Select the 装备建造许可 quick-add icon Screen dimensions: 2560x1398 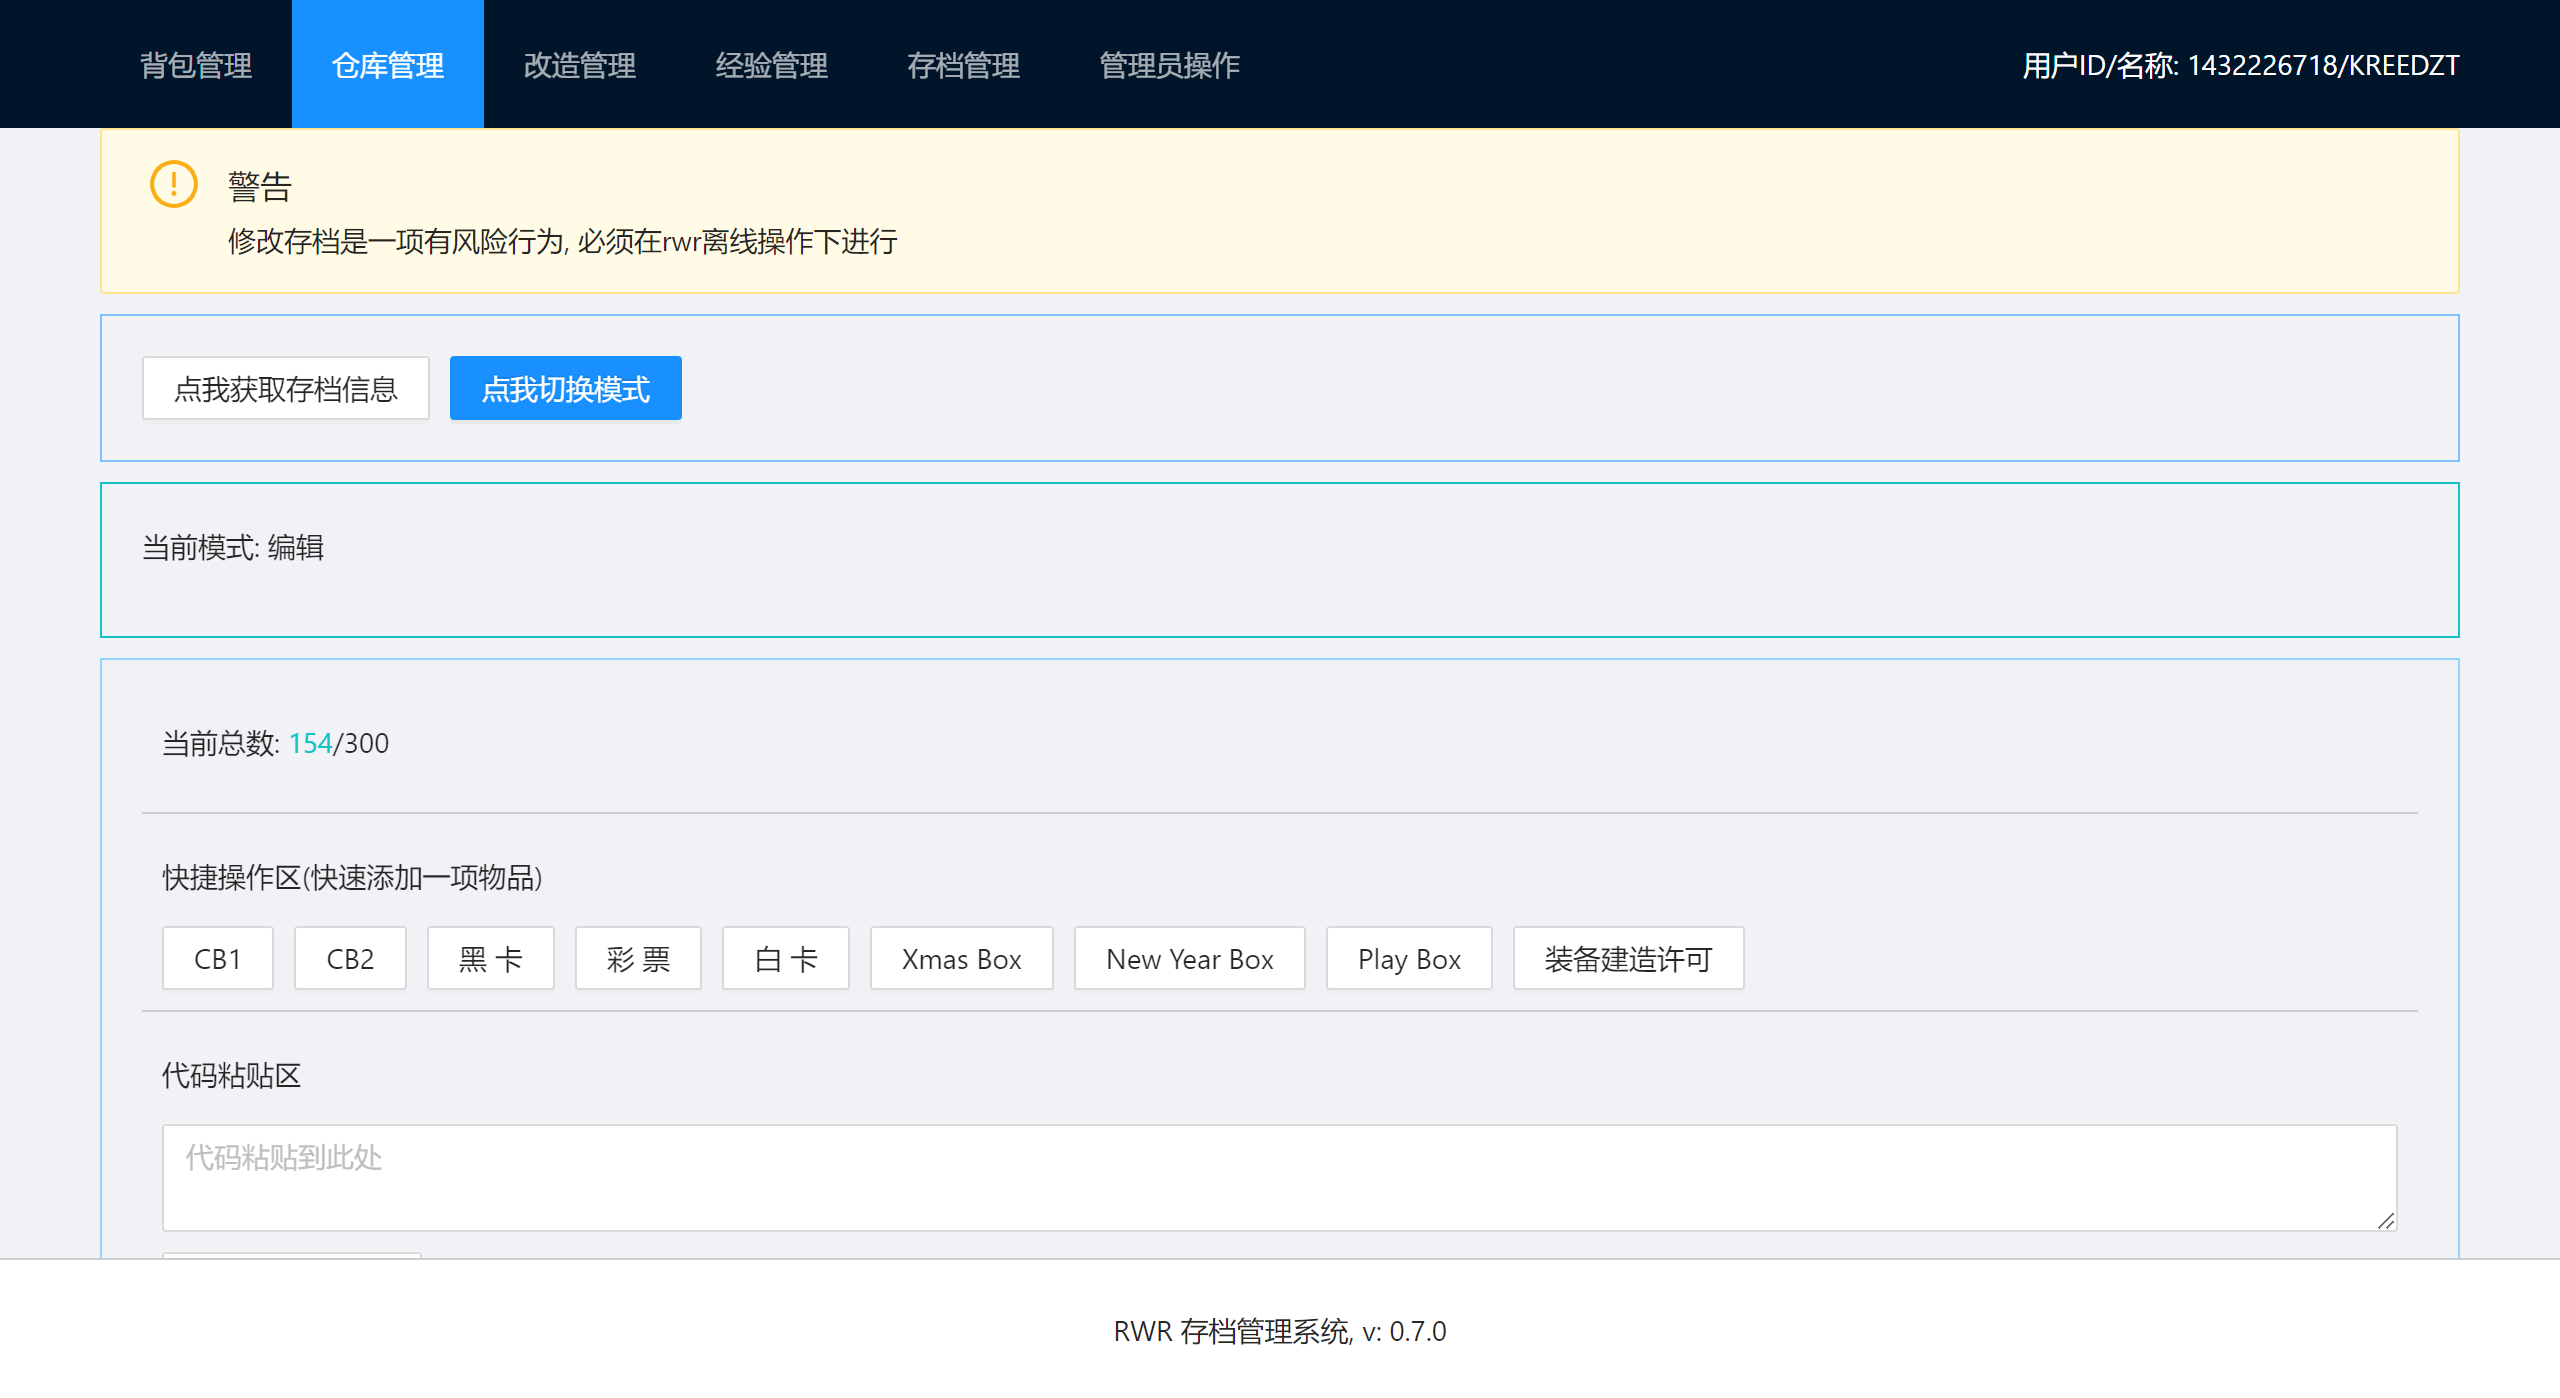(1623, 959)
